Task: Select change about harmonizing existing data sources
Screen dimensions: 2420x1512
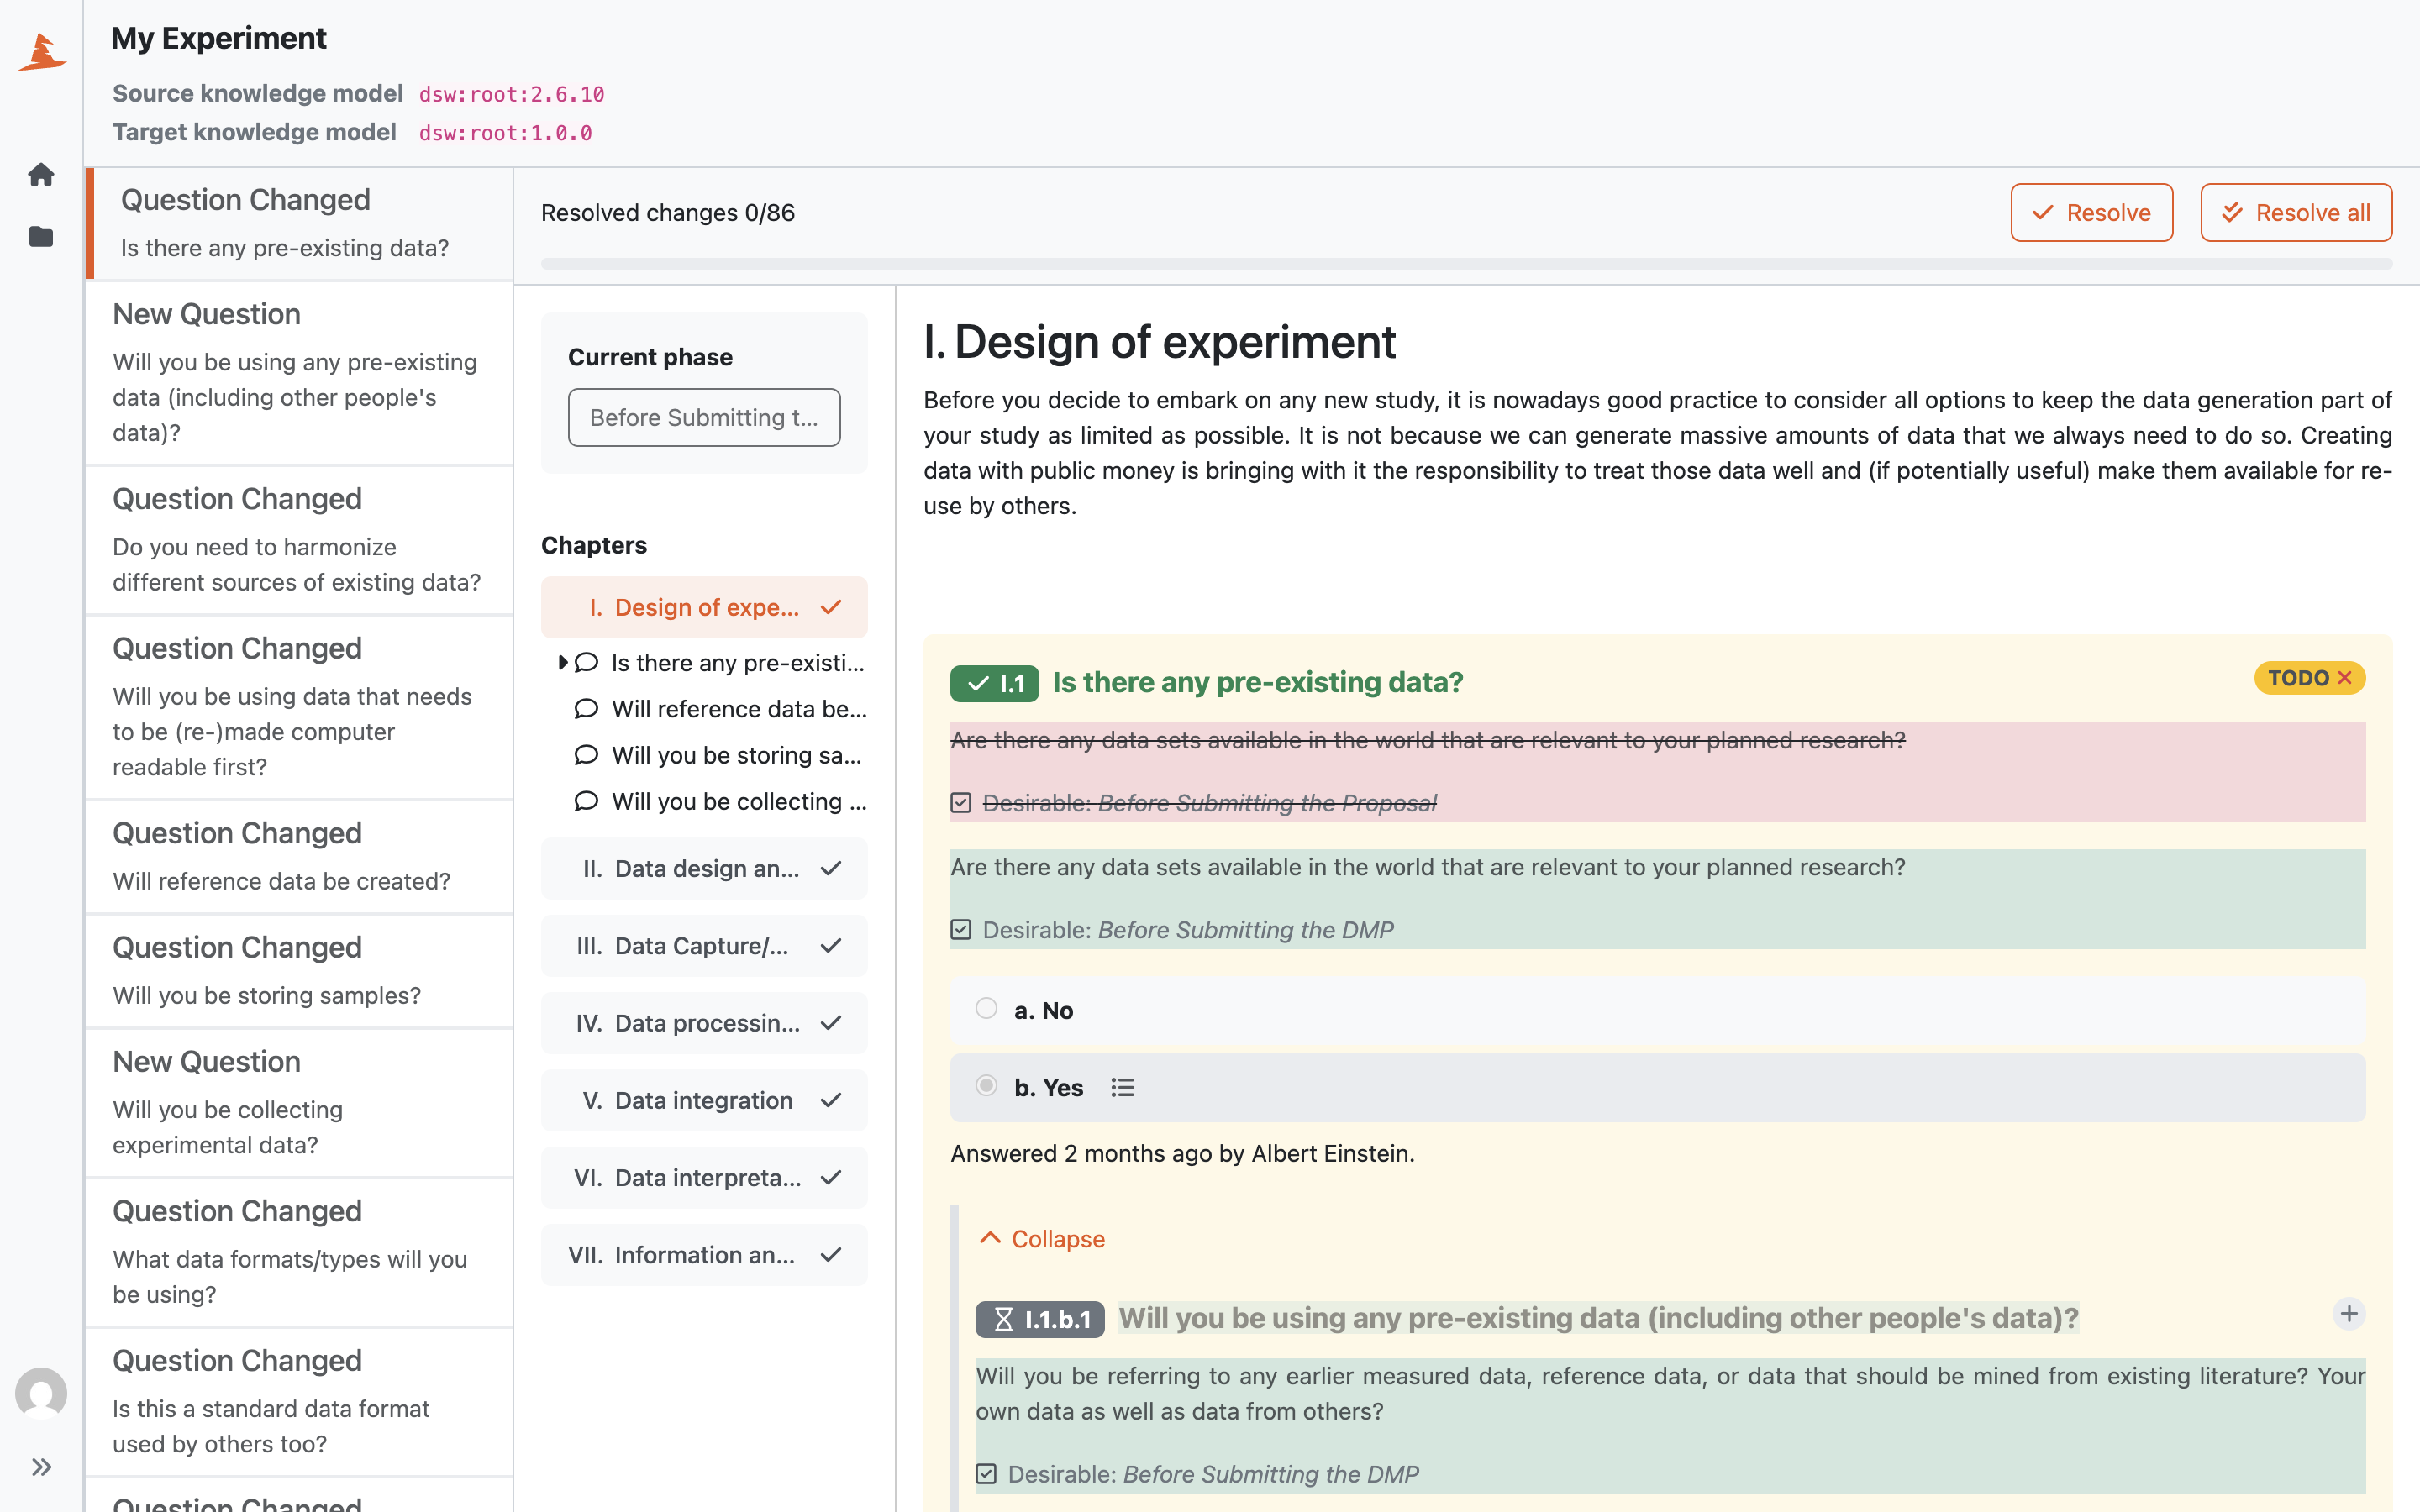Action: [x=300, y=540]
